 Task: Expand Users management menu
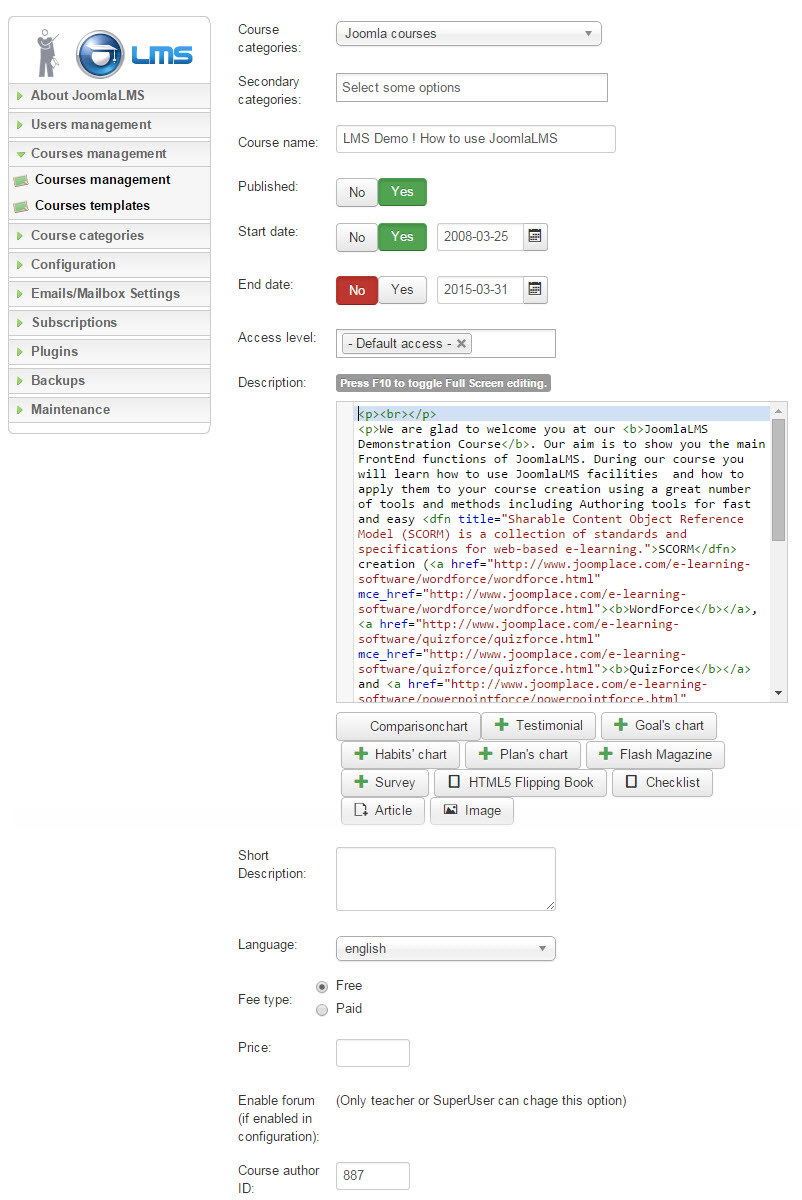click(110, 125)
